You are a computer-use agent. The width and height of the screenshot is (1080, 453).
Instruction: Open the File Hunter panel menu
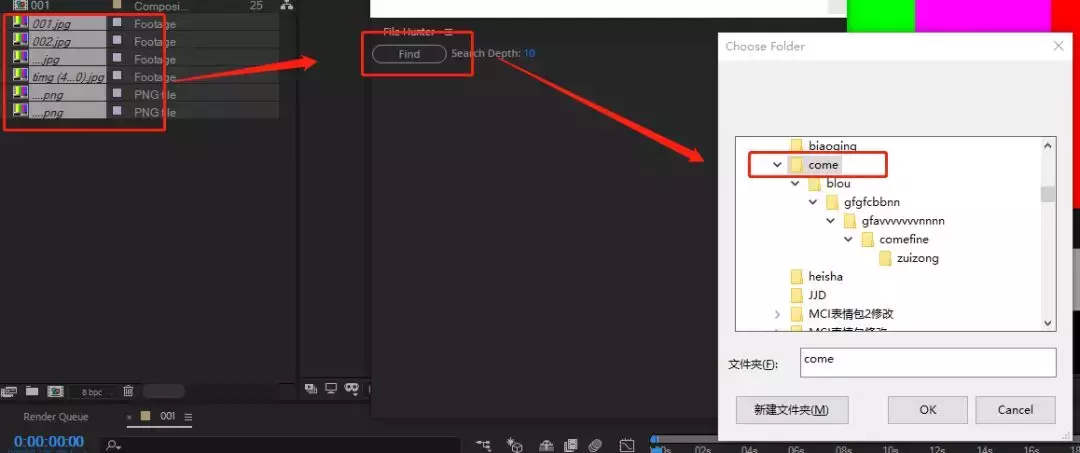[448, 32]
